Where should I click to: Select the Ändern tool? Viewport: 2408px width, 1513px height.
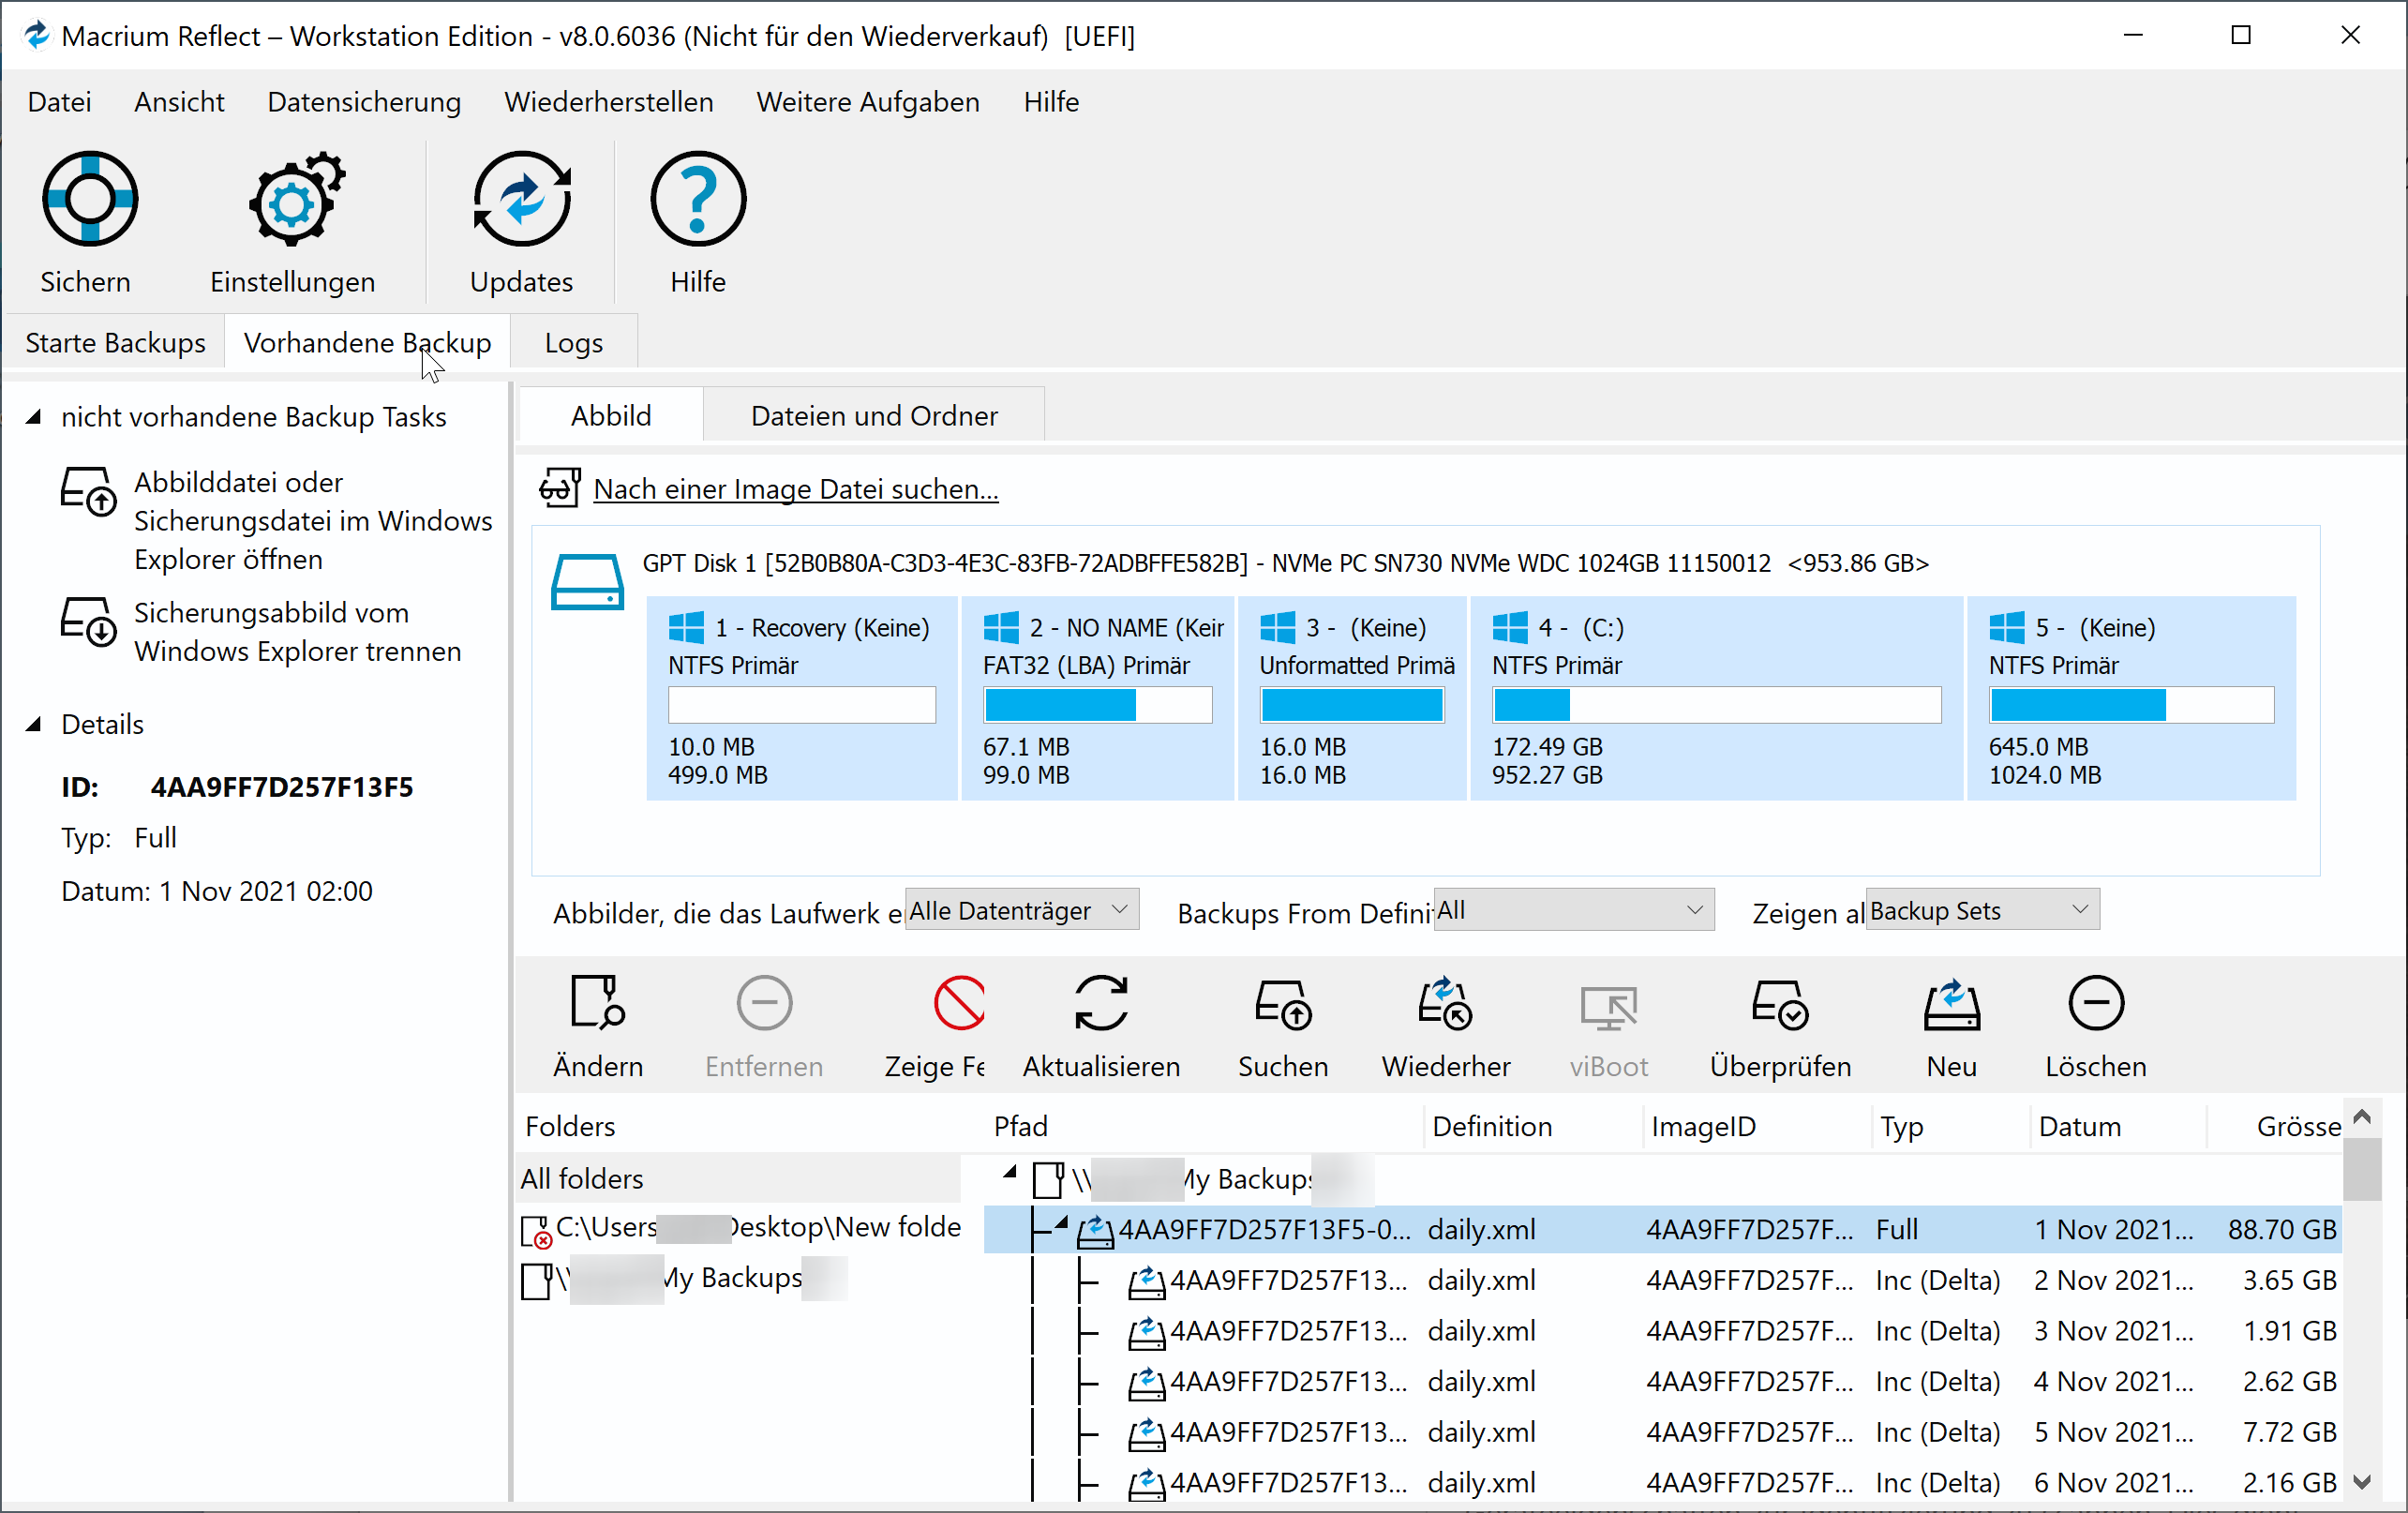(x=597, y=1025)
